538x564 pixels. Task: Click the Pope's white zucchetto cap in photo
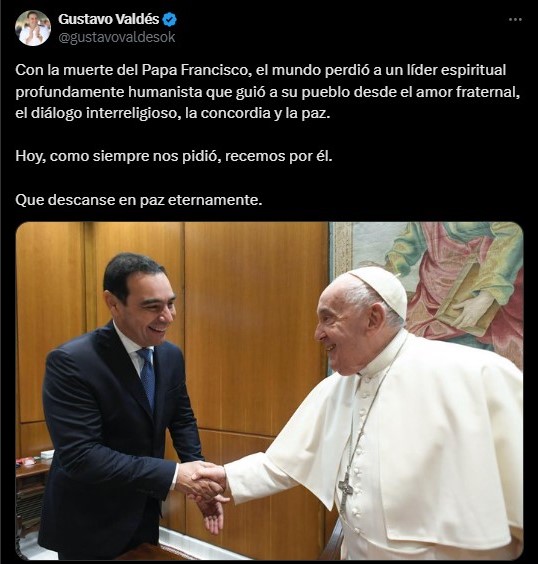tap(379, 290)
